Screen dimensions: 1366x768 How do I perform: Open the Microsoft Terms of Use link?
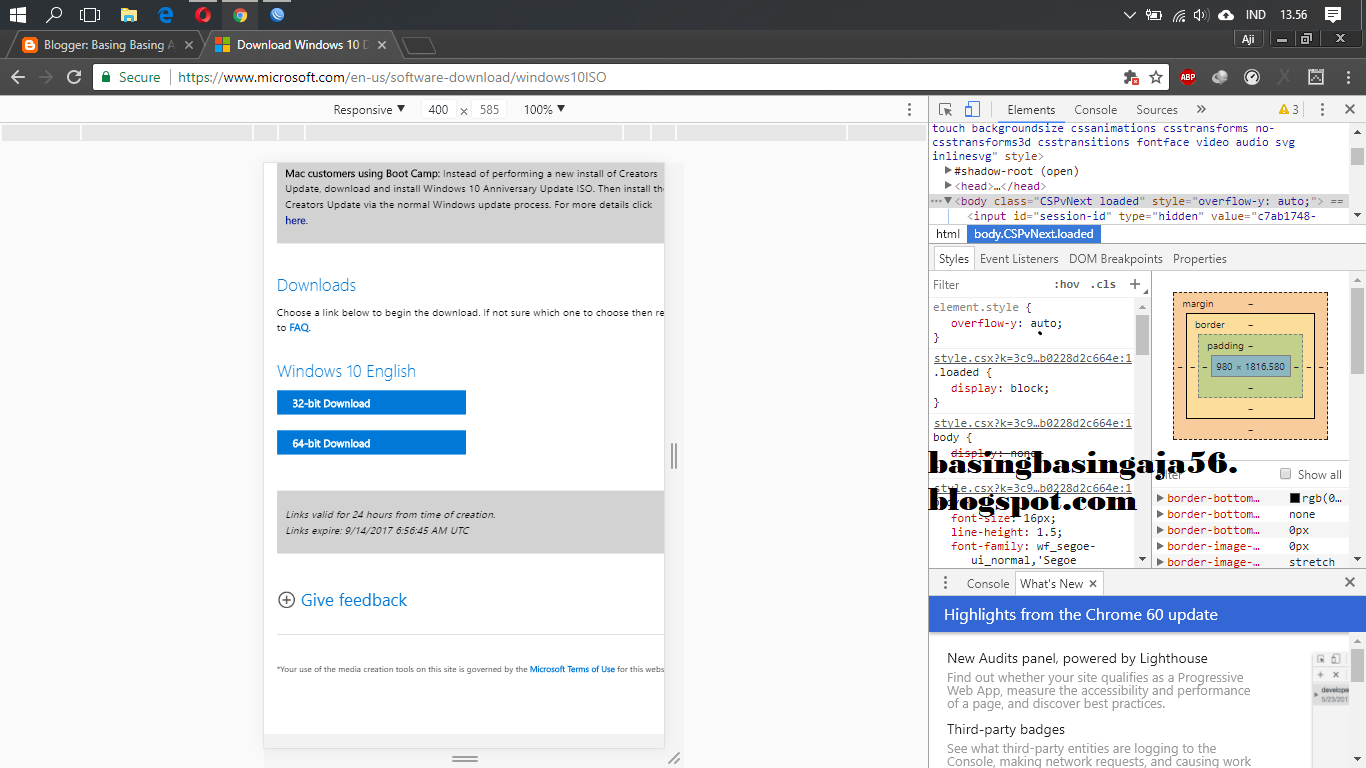[572, 669]
